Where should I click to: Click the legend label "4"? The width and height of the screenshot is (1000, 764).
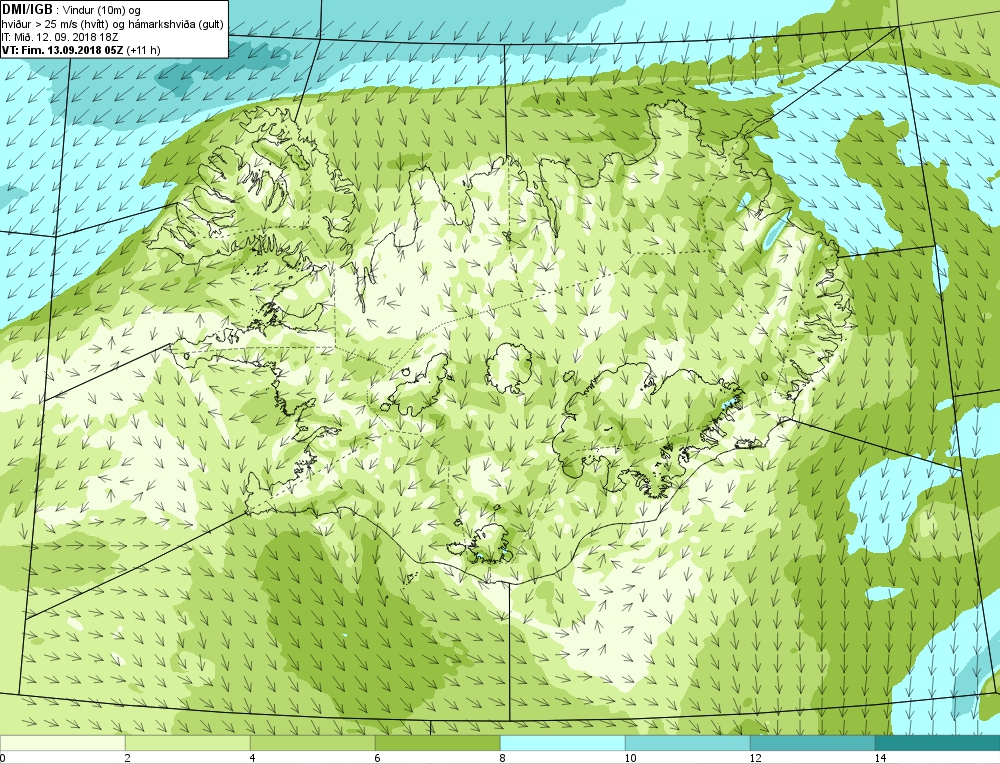pos(253,758)
